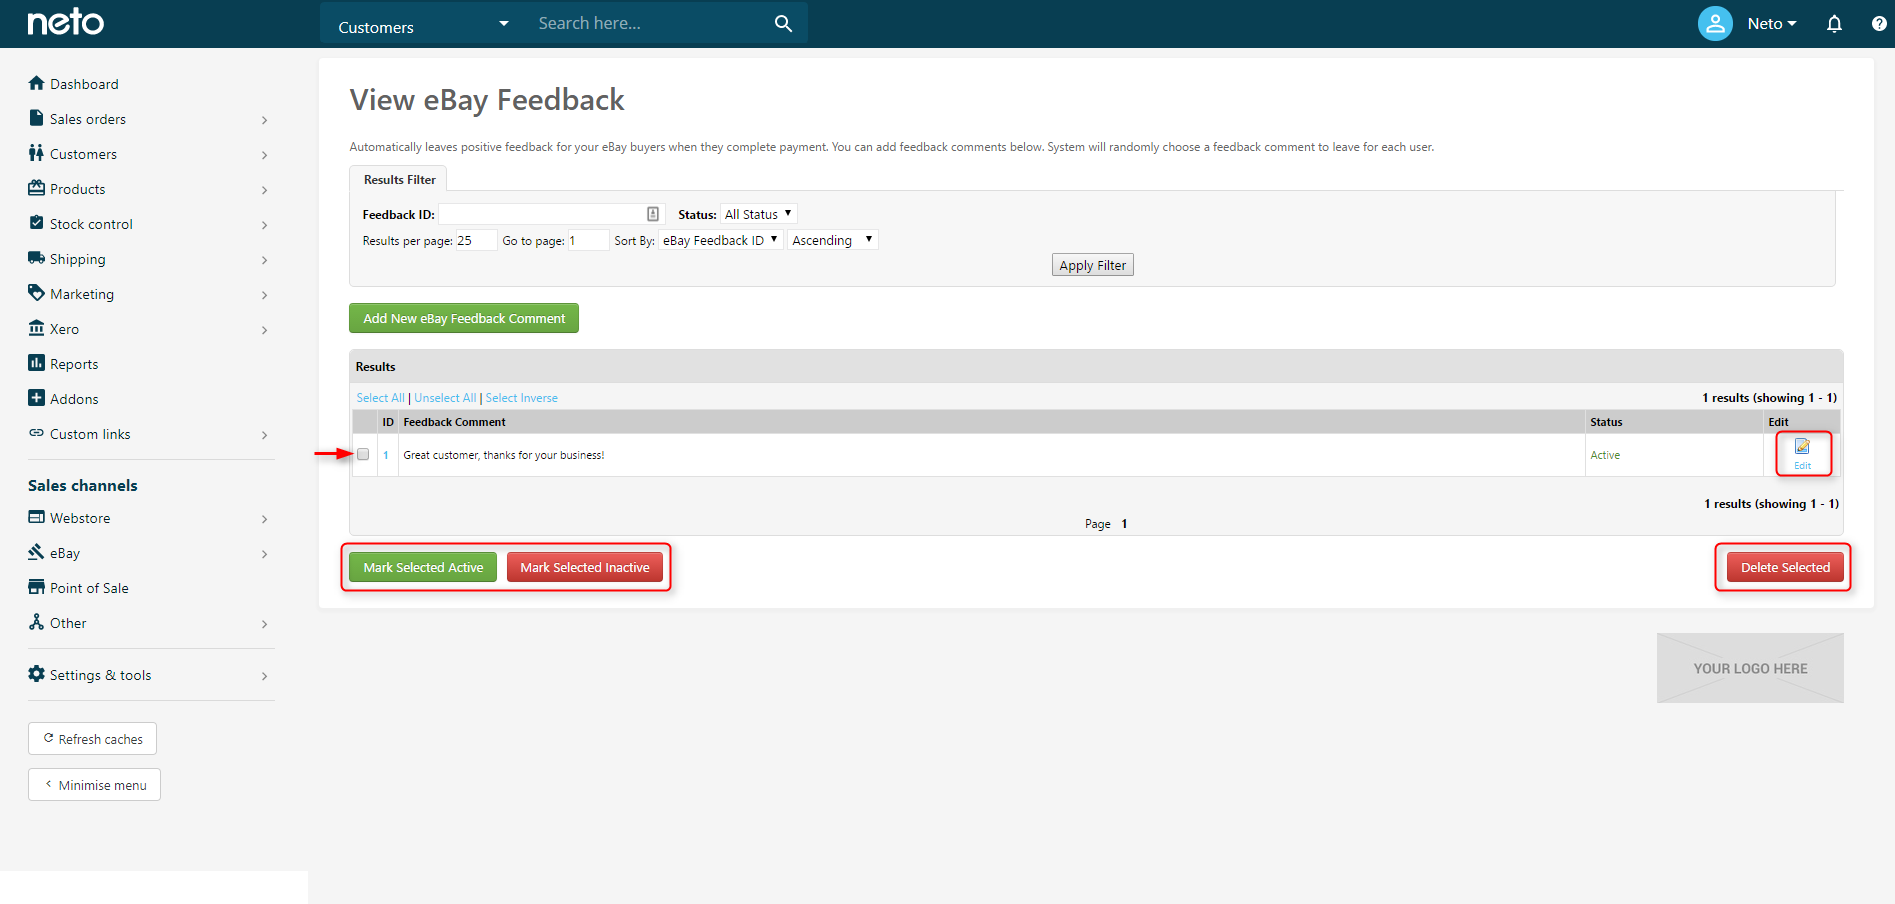Click the feedback ID 1 link

tap(386, 455)
